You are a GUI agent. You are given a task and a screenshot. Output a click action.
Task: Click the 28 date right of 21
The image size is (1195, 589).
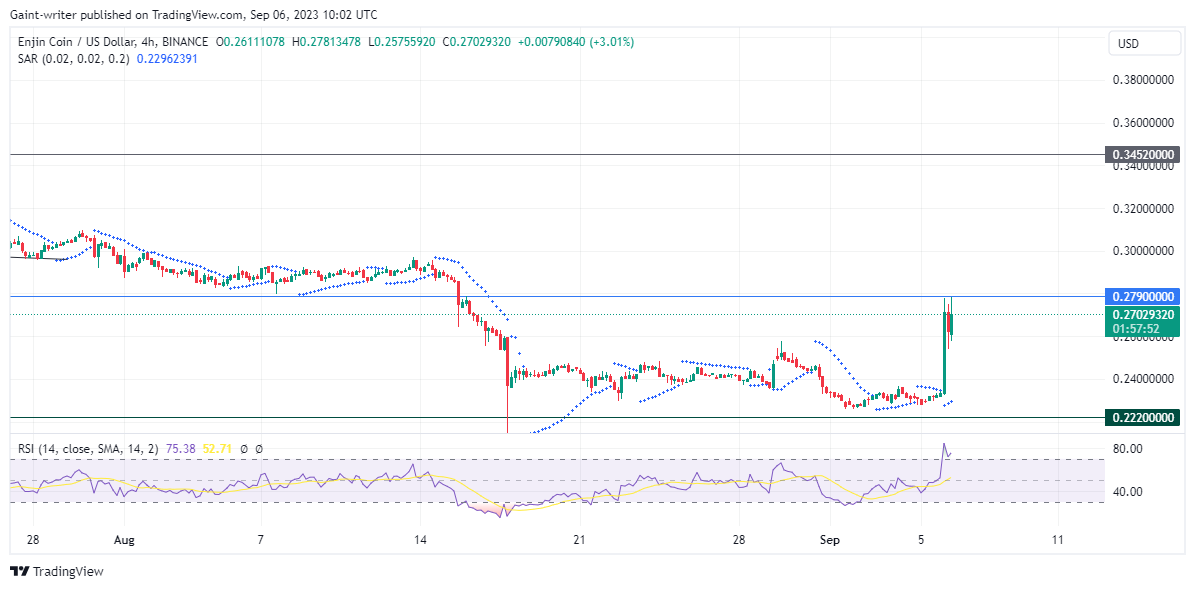(x=738, y=540)
